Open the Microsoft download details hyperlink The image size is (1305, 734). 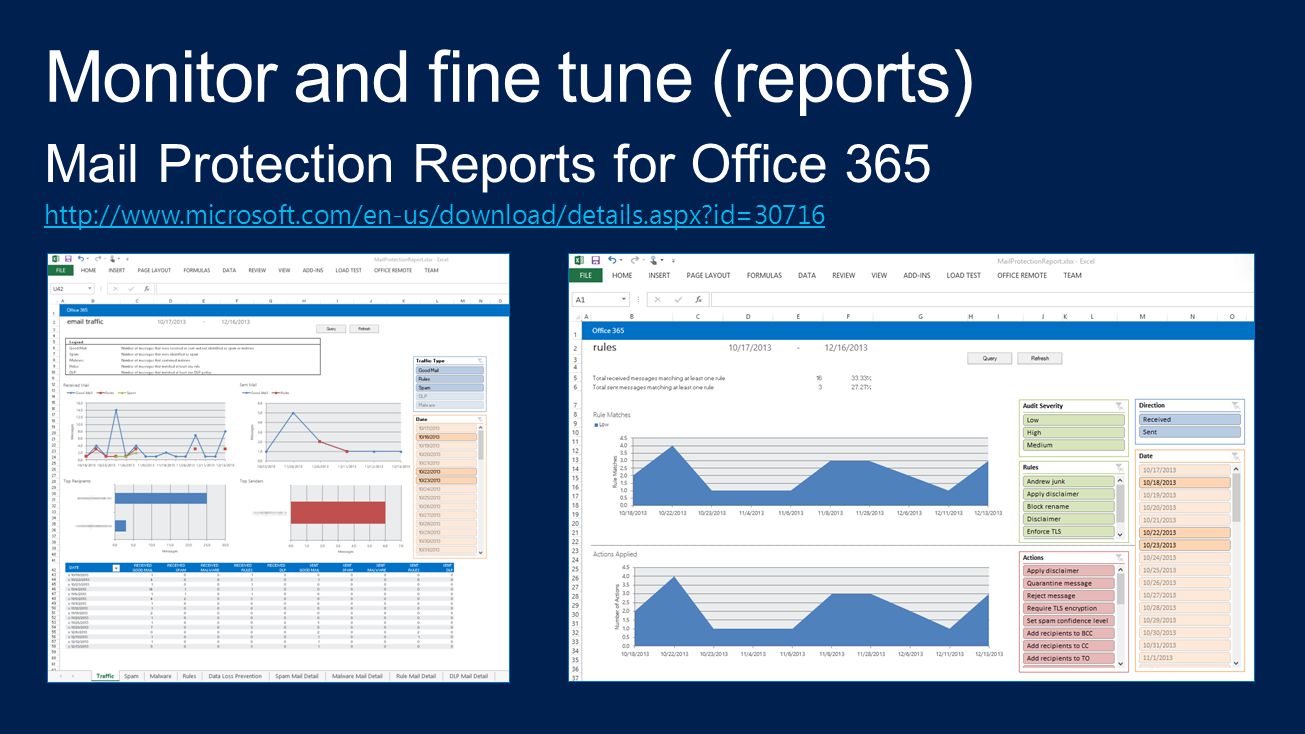click(435, 214)
